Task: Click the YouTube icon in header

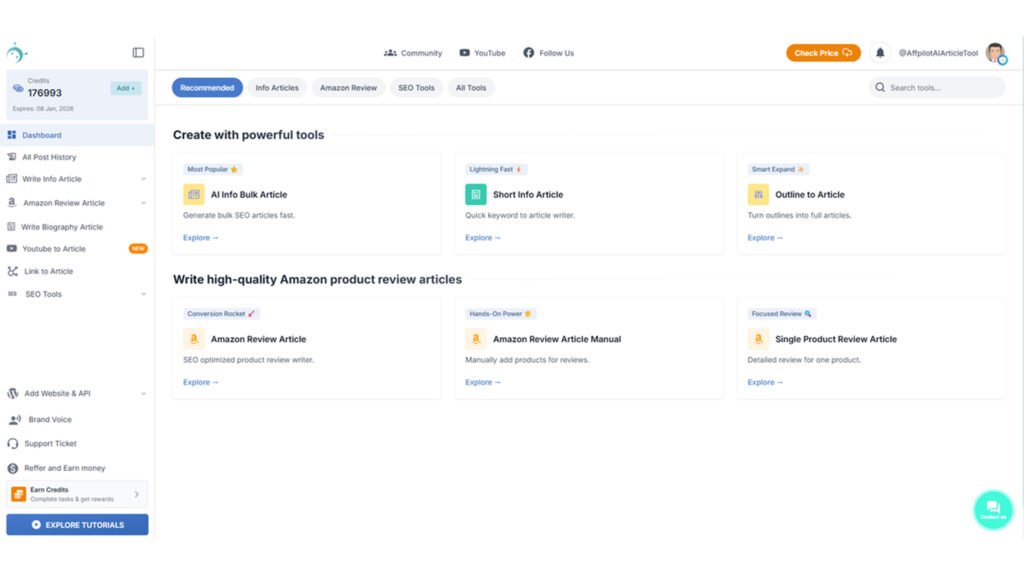Action: click(x=465, y=53)
